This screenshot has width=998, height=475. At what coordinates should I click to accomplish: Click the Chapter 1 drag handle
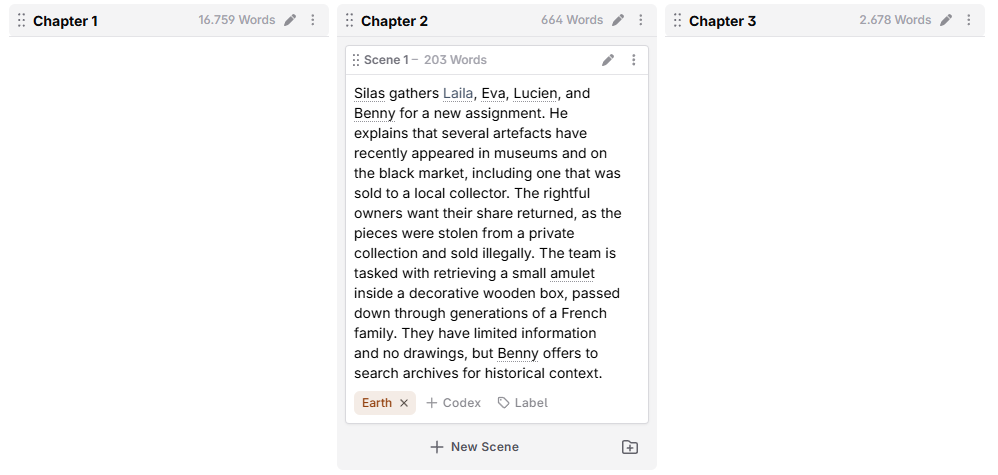[x=21, y=20]
